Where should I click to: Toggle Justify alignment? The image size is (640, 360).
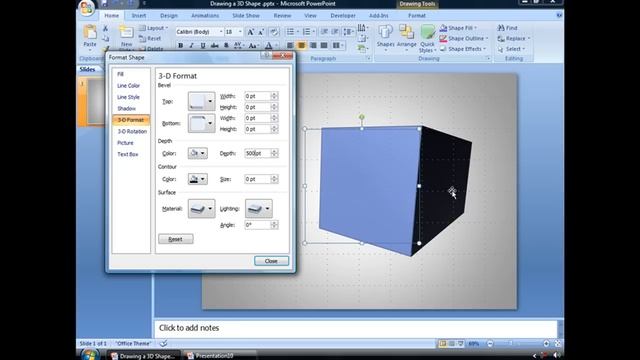324,45
